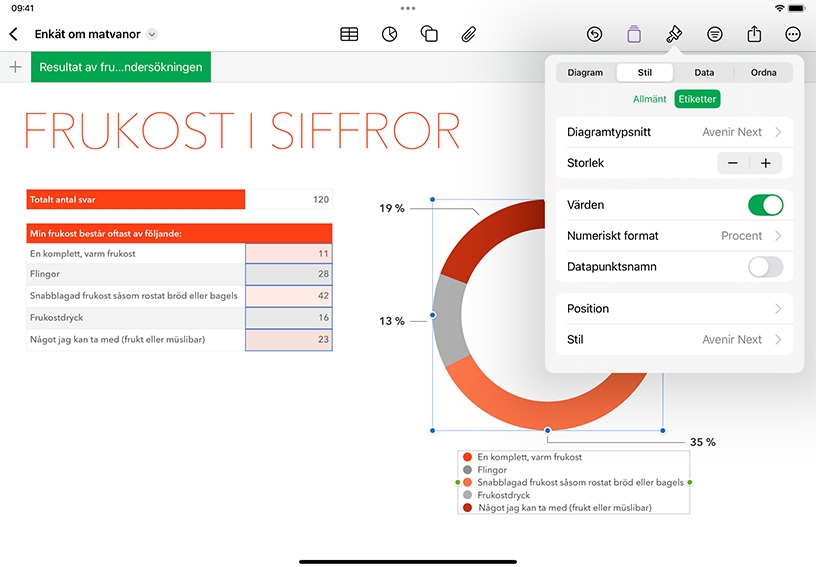Select the Snabblagad frukost table cell

pos(135,295)
